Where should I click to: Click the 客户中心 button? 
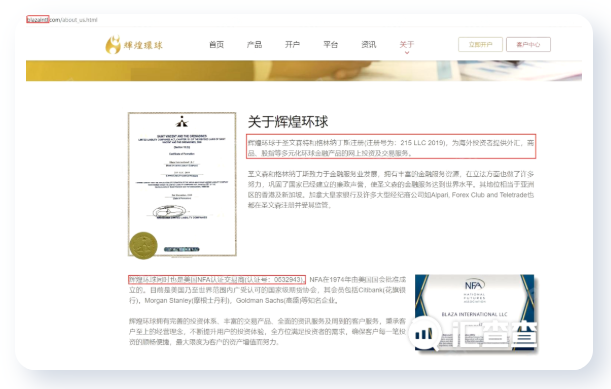pyautogui.click(x=528, y=44)
